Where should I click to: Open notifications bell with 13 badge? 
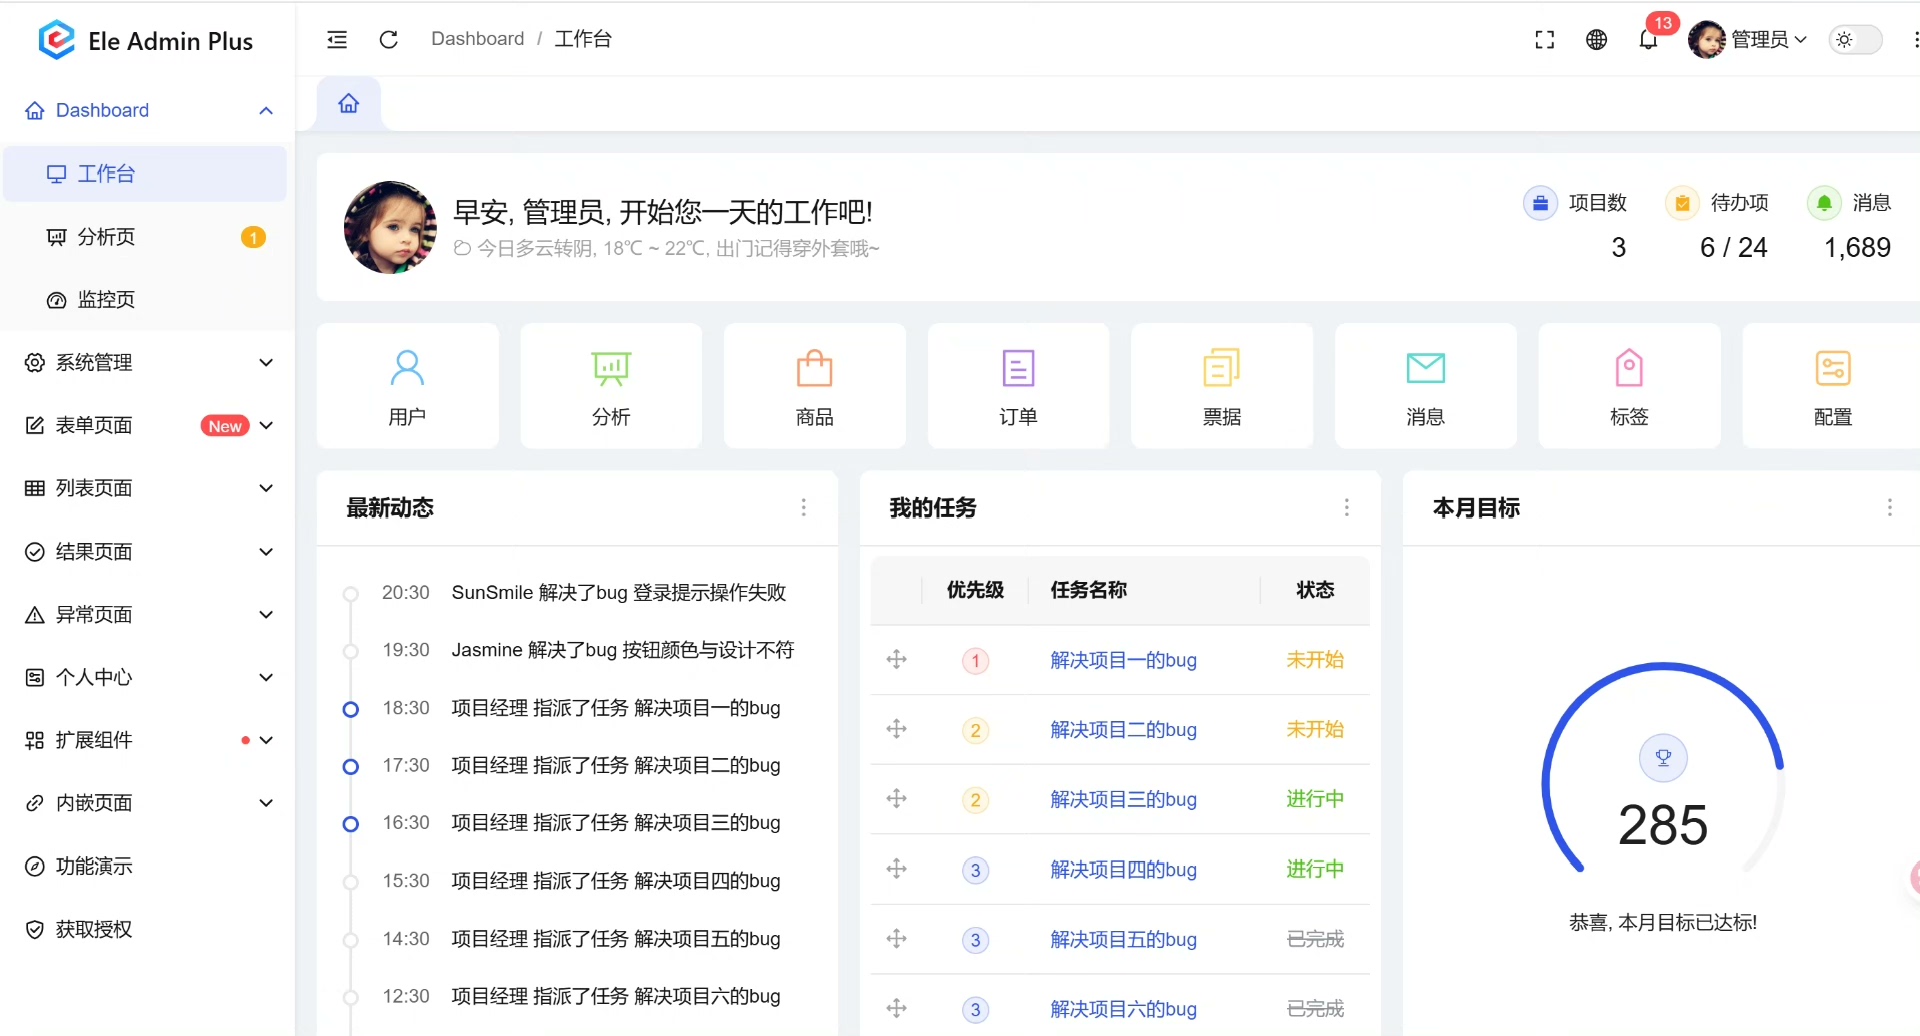(x=1648, y=39)
